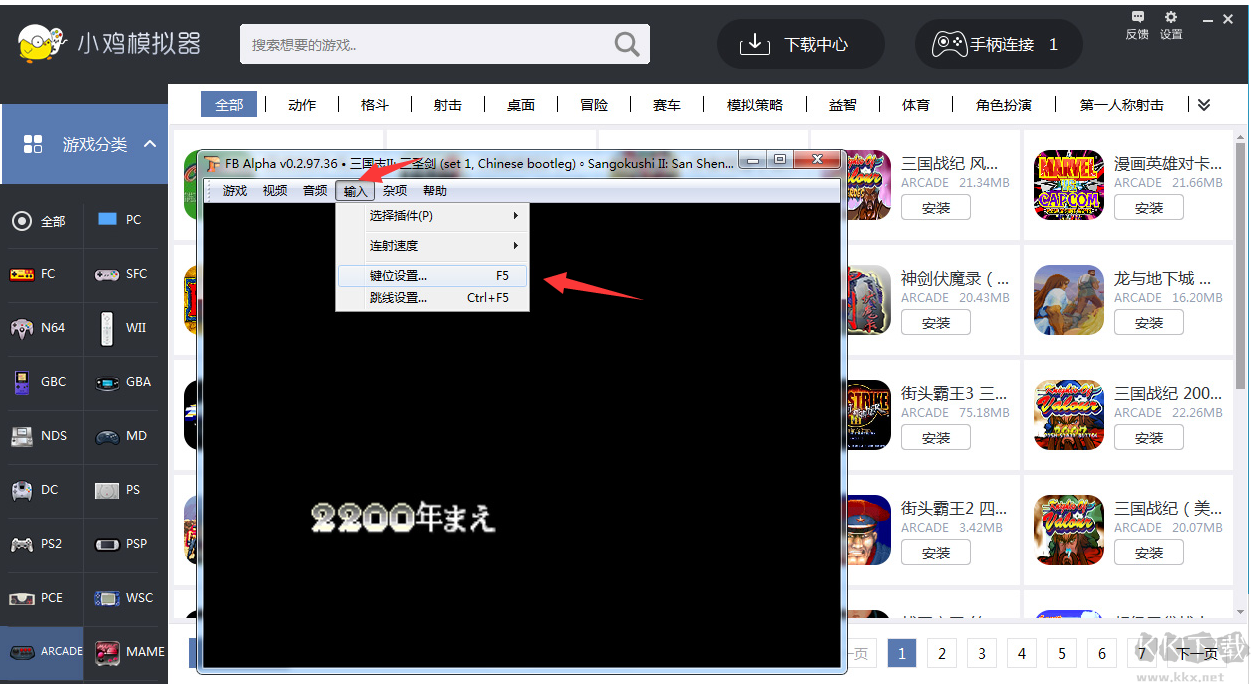Go to 下一页 next page
This screenshot has height=684, width=1251.
point(1196,654)
